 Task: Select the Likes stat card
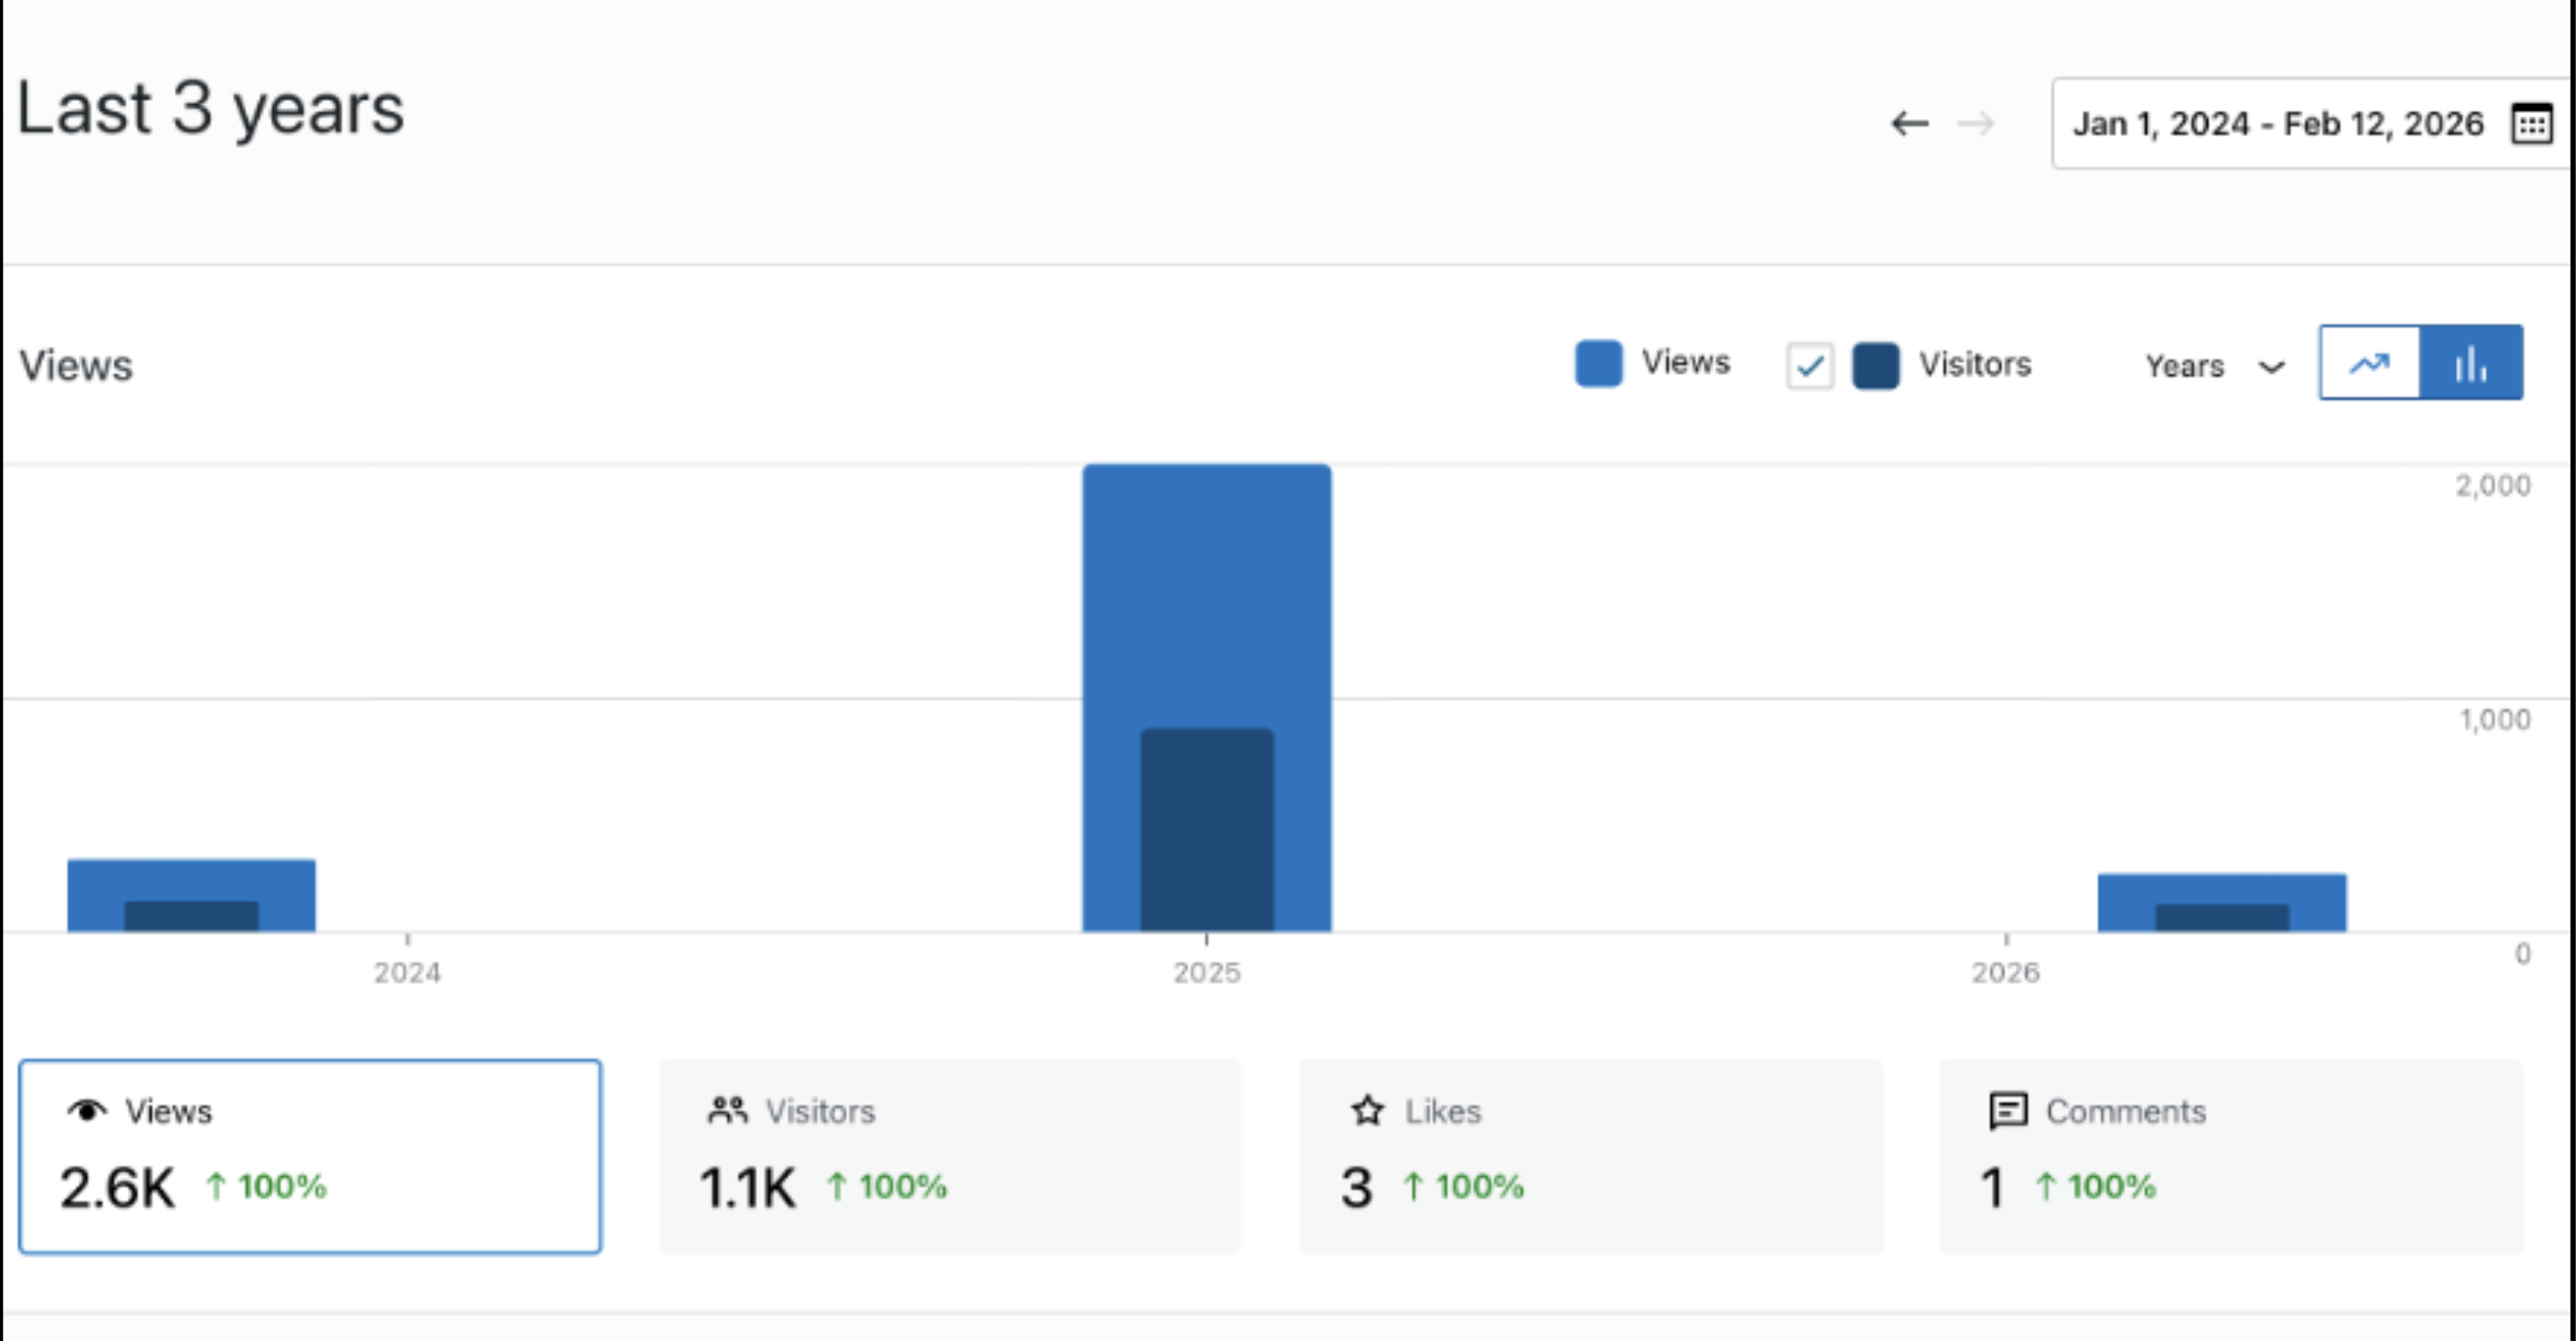(x=1590, y=1156)
